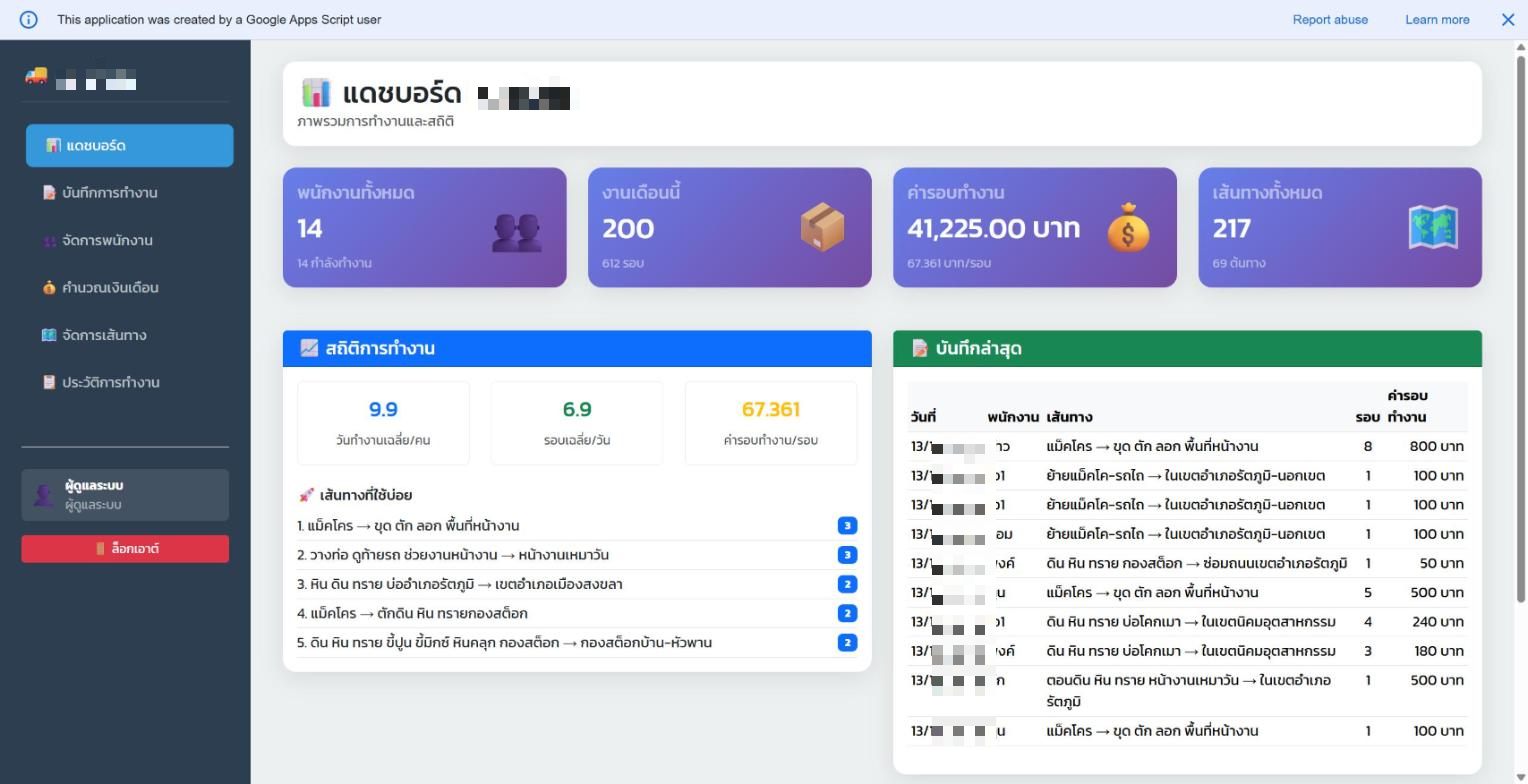
Task: Click the ดิน หิน ทราย กองสต็อก ซ่อมถนน route cell
Action: coord(1196,563)
